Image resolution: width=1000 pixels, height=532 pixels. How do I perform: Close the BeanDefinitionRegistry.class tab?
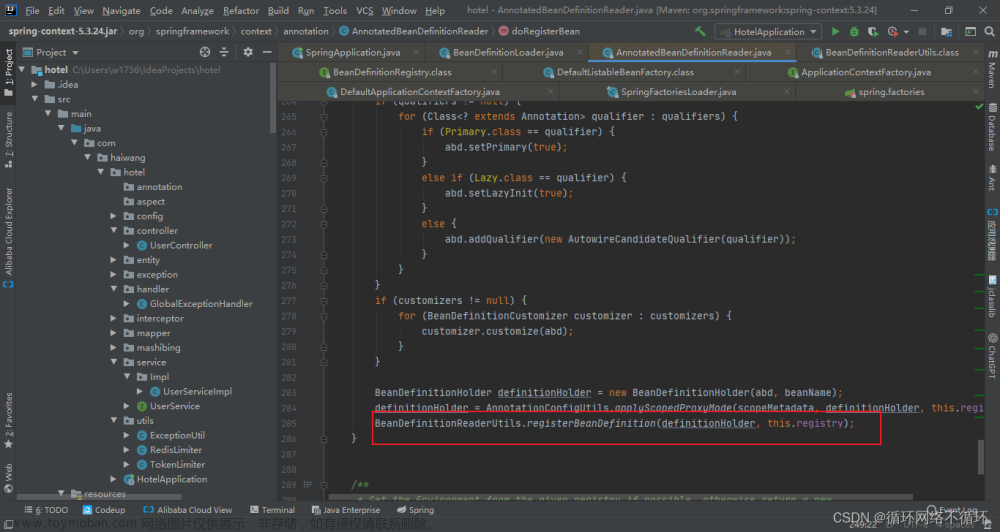[x=494, y=72]
